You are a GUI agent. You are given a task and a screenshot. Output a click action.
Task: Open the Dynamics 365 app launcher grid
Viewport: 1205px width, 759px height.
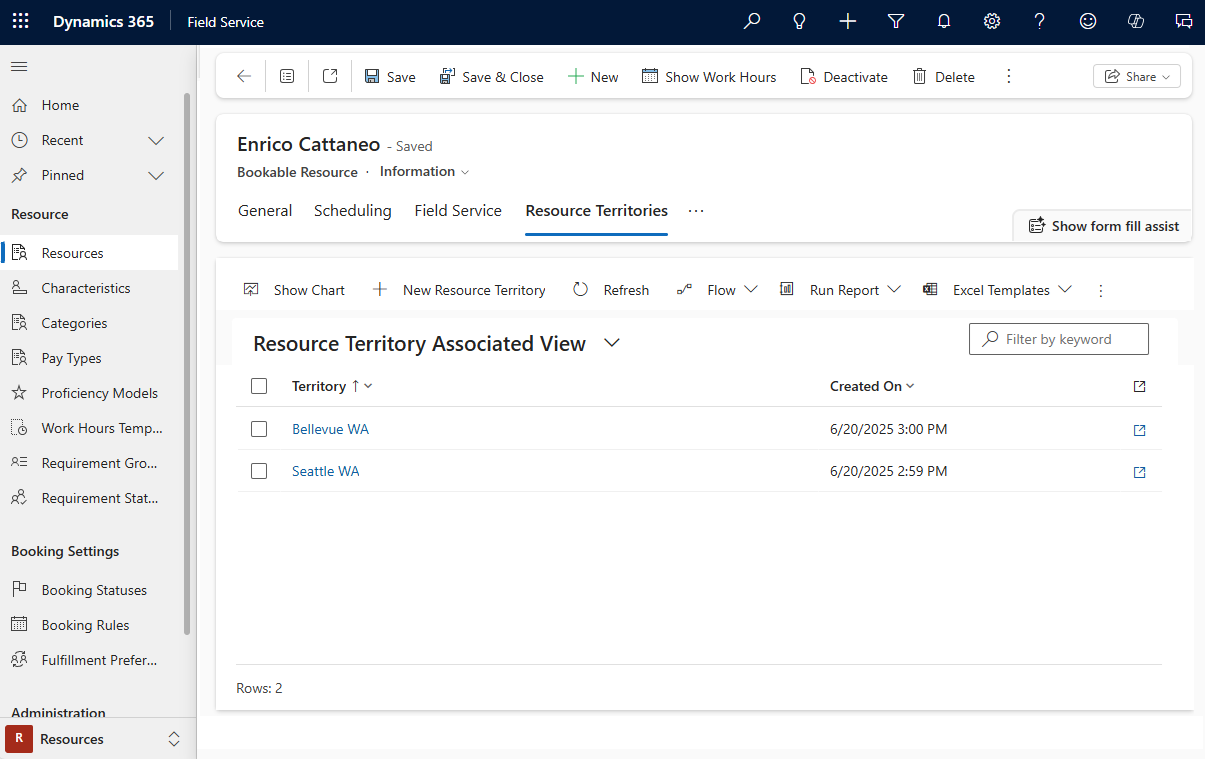20,21
